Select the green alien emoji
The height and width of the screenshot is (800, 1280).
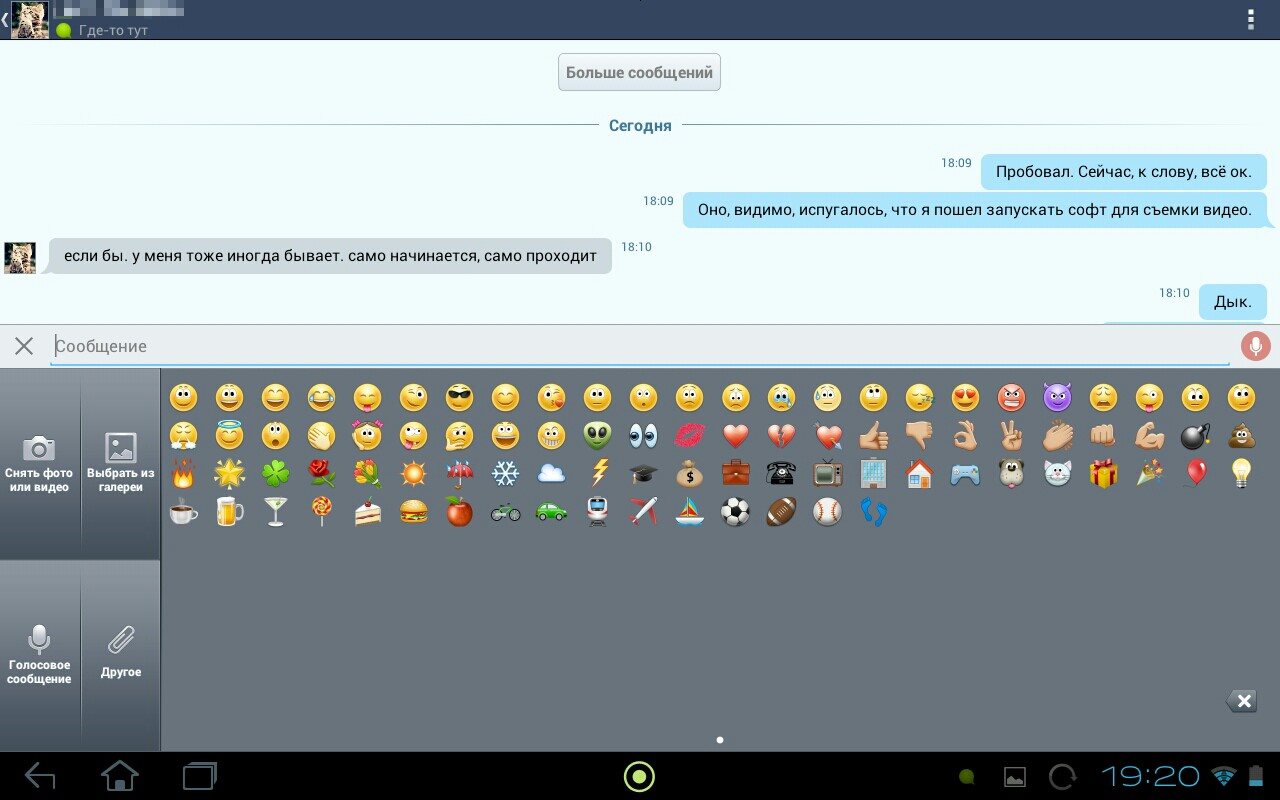pyautogui.click(x=597, y=436)
